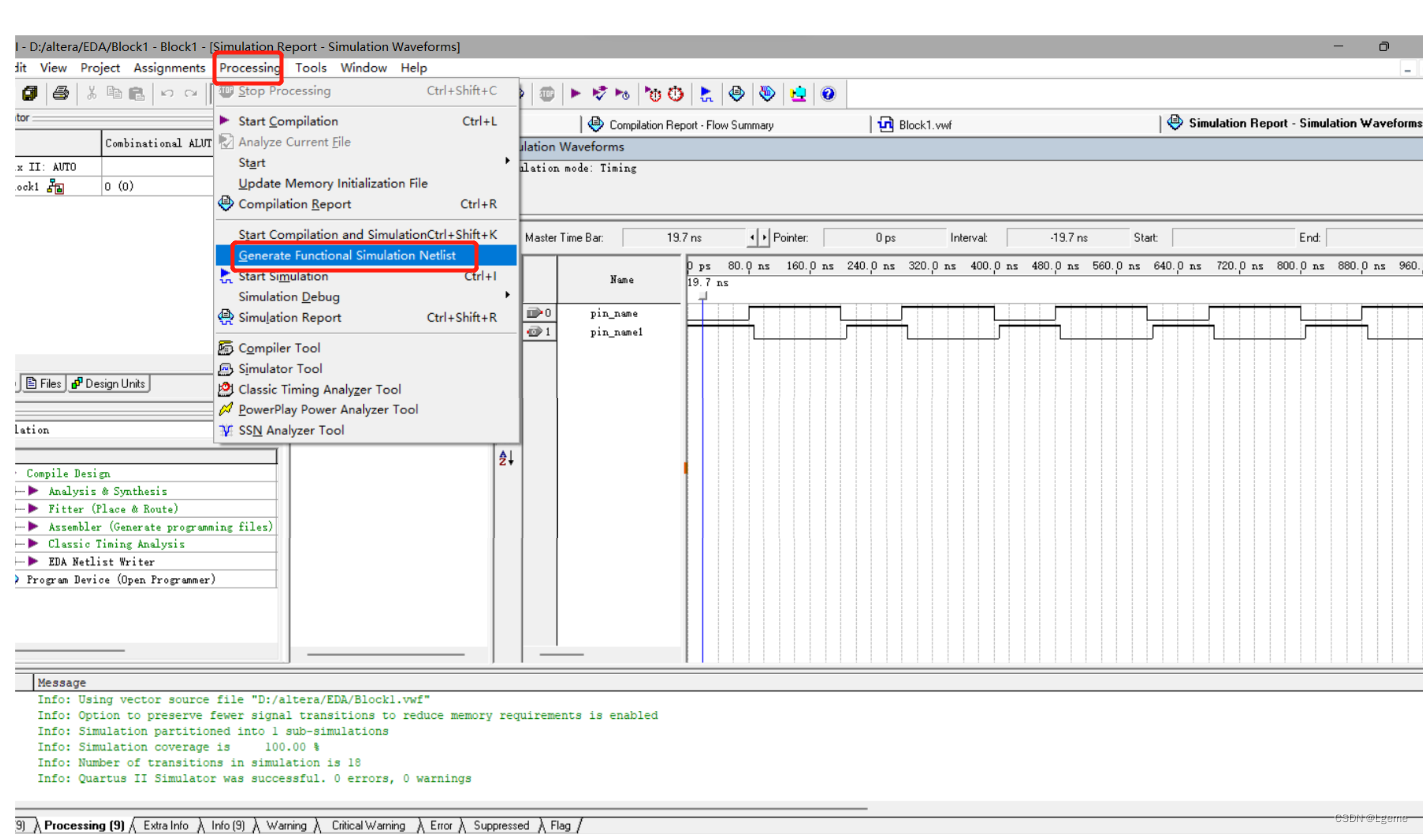
Task: Click the Start Simulation waveform toolbar icon
Action: pyautogui.click(x=707, y=93)
